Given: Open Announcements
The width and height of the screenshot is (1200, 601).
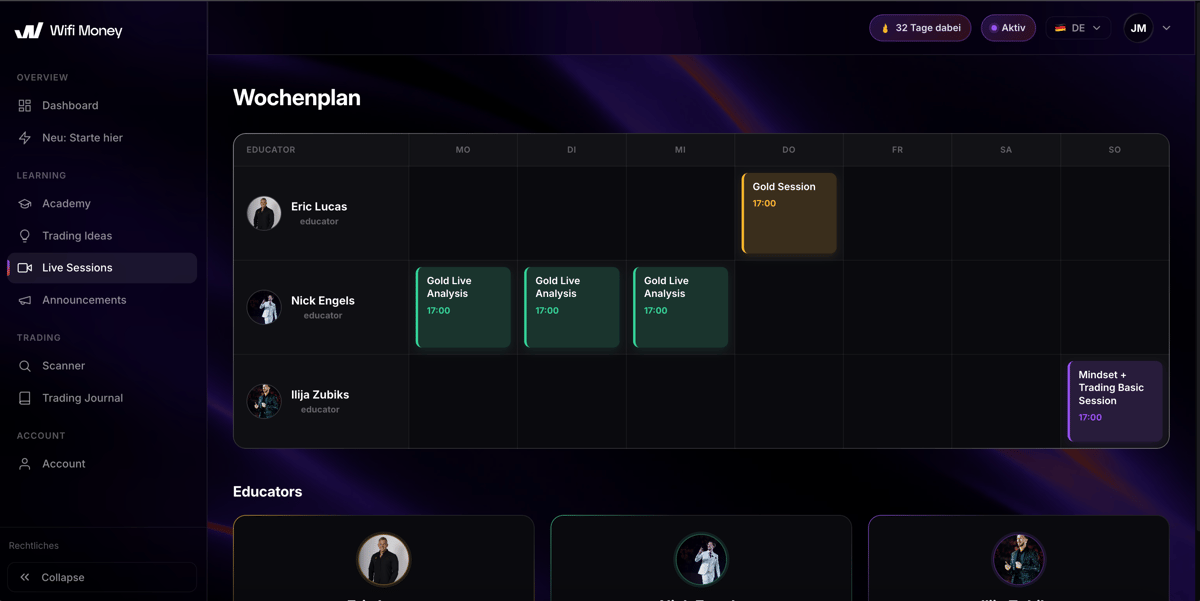Looking at the screenshot, I should [x=102, y=300].
